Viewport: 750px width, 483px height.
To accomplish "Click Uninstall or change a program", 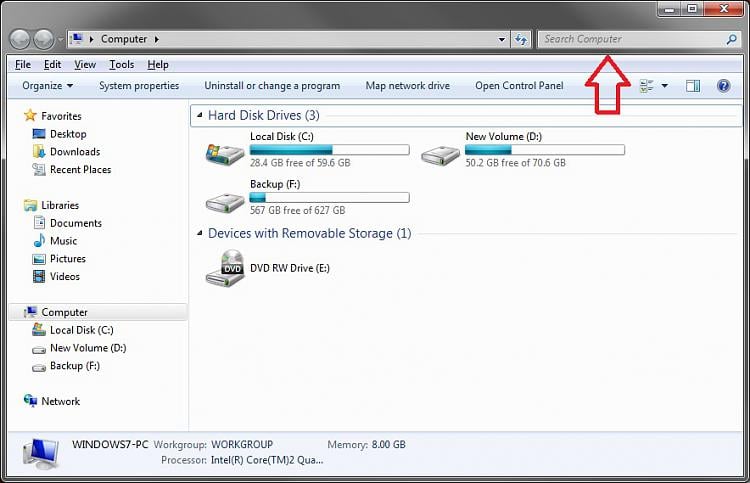I will coord(272,86).
